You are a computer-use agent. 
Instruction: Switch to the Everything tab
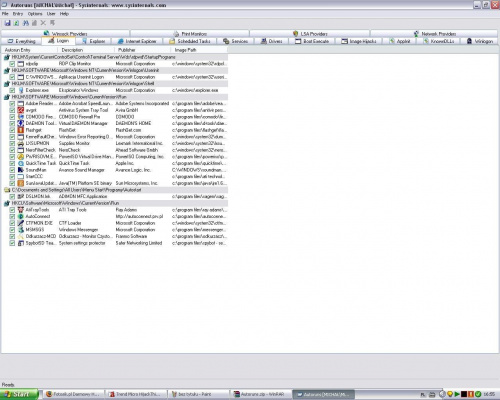[22, 41]
